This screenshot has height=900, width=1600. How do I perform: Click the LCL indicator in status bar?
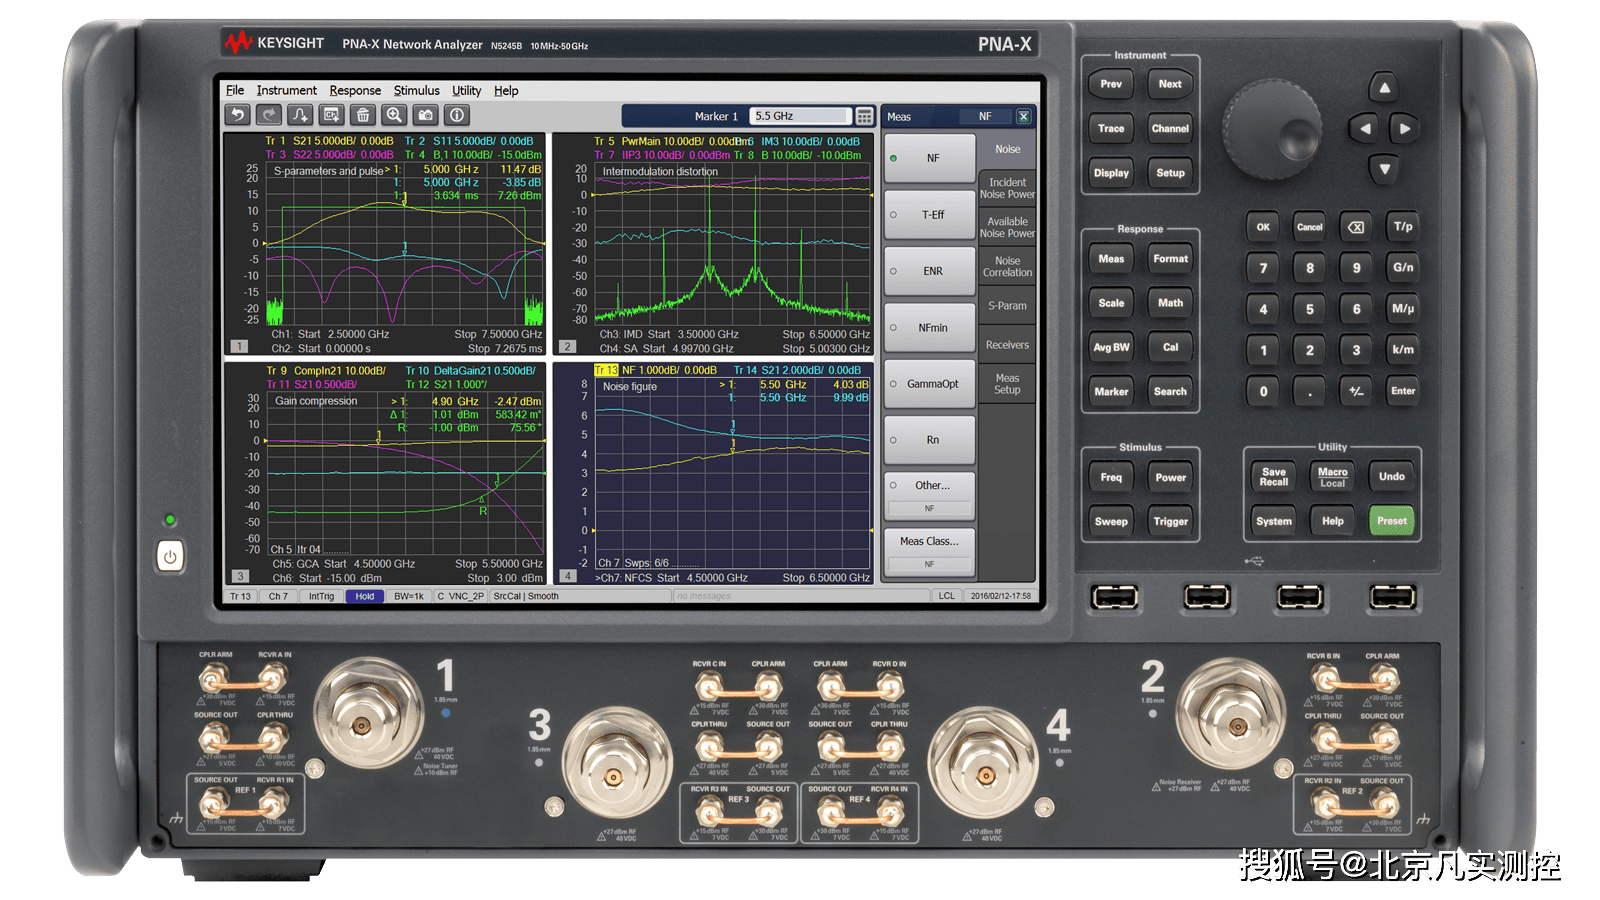coord(946,596)
